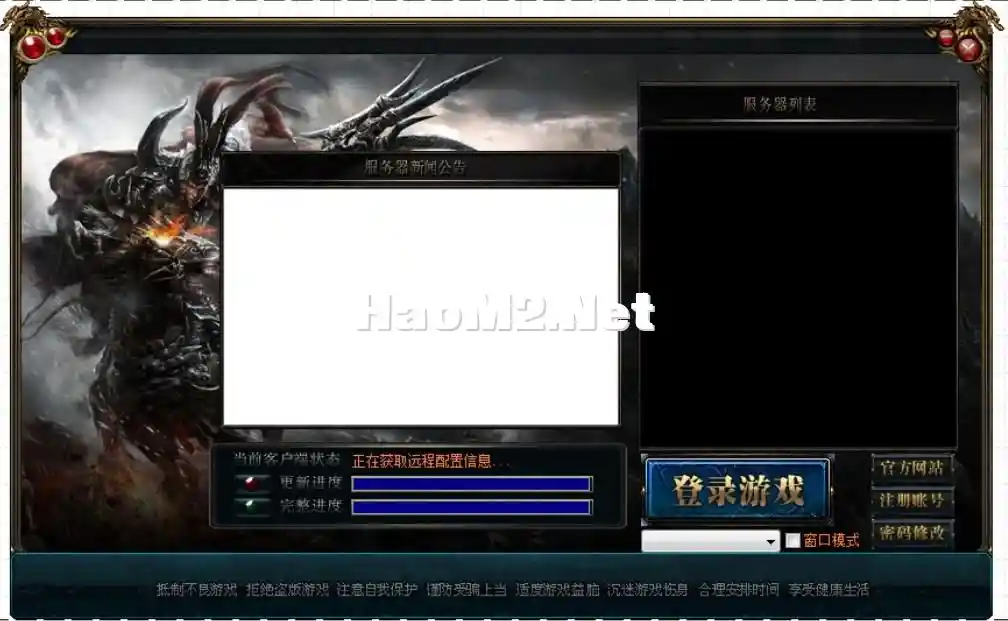Click the red indicator light beside 更新进度

tap(253, 483)
